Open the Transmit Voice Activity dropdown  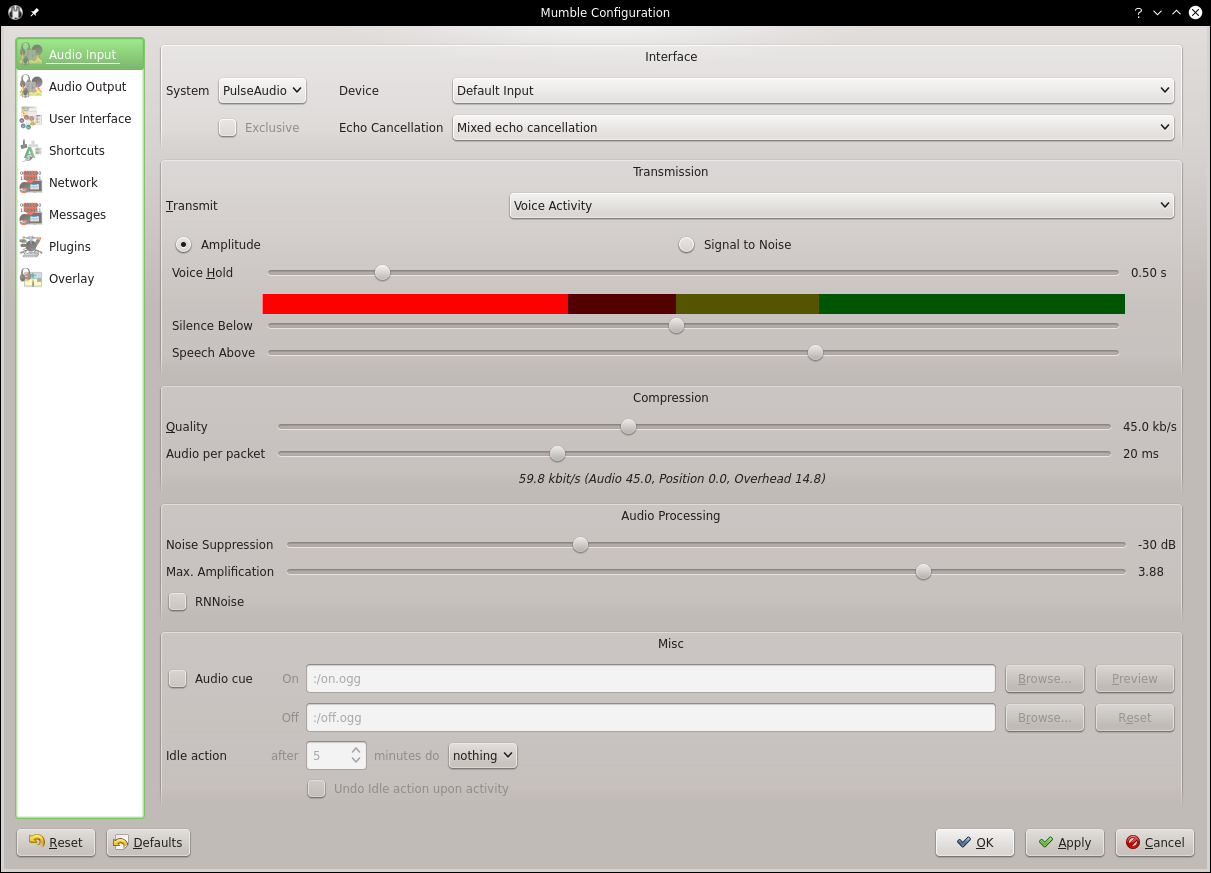coord(842,206)
